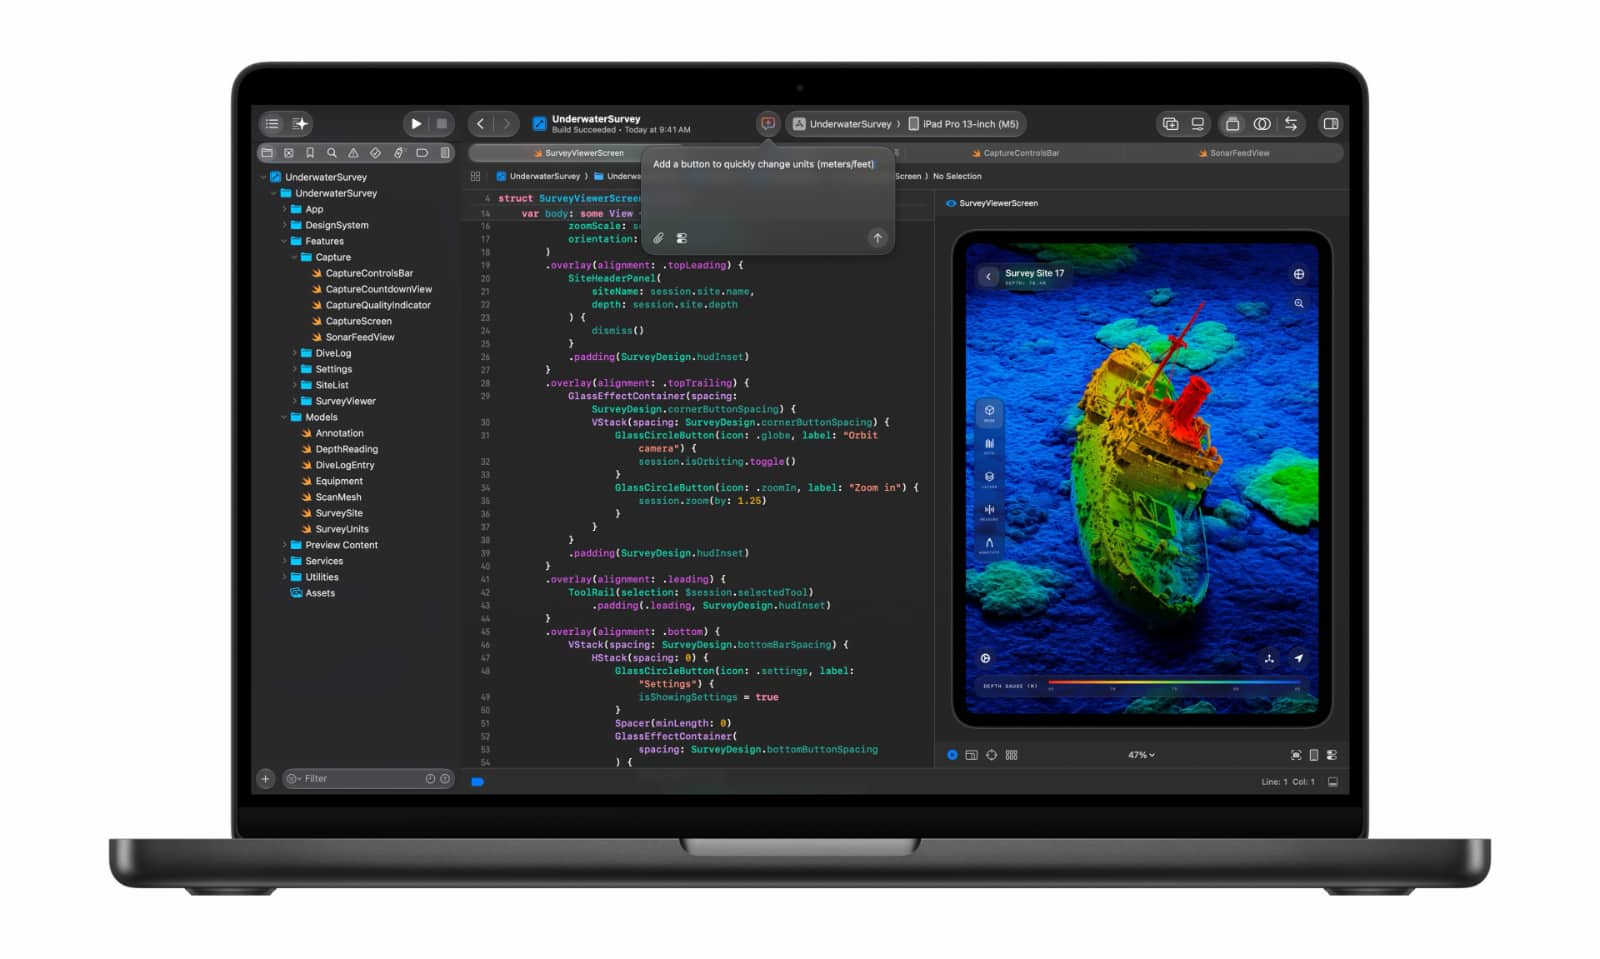Select the project navigator folder icon
The width and height of the screenshot is (1600, 959).
[x=267, y=153]
